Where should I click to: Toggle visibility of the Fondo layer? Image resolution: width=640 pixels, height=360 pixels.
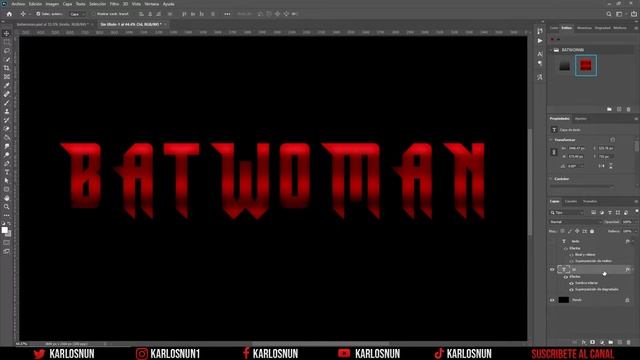pyautogui.click(x=552, y=300)
